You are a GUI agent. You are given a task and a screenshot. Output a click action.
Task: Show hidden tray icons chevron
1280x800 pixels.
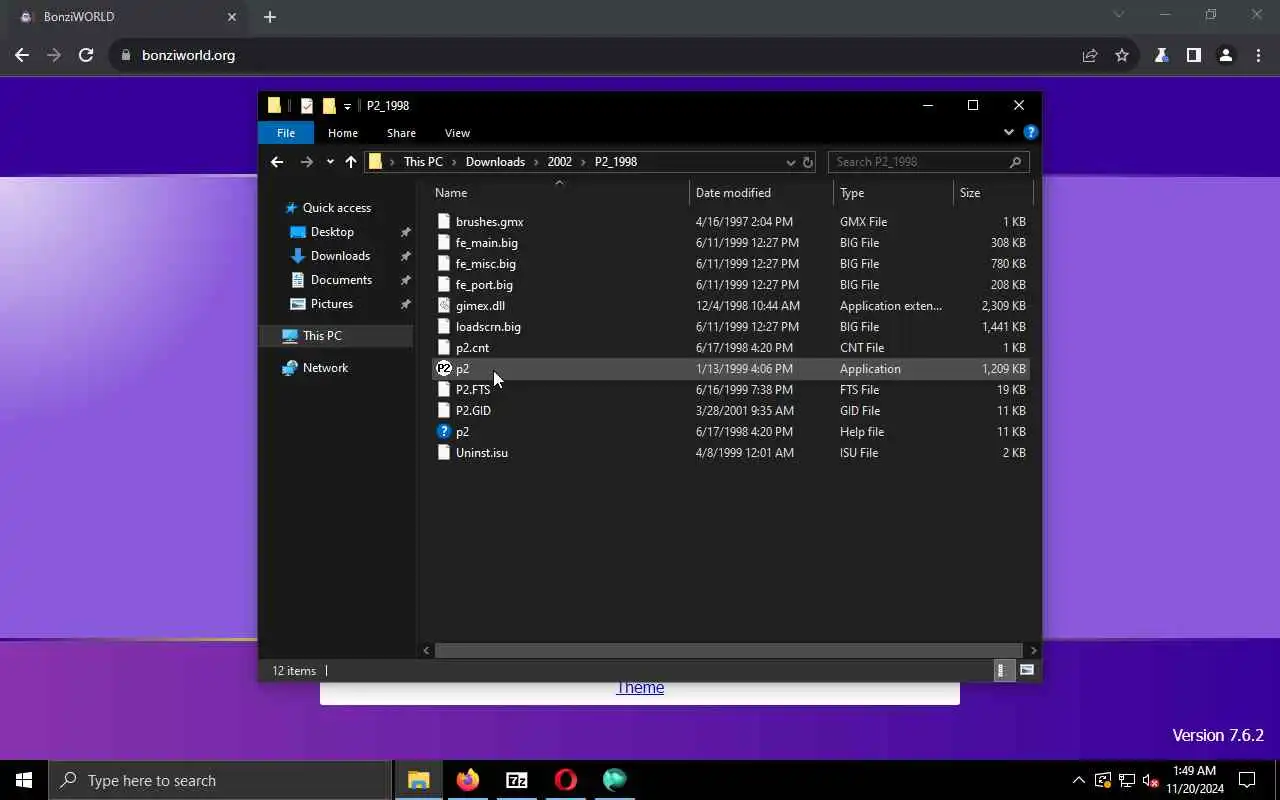coord(1078,780)
